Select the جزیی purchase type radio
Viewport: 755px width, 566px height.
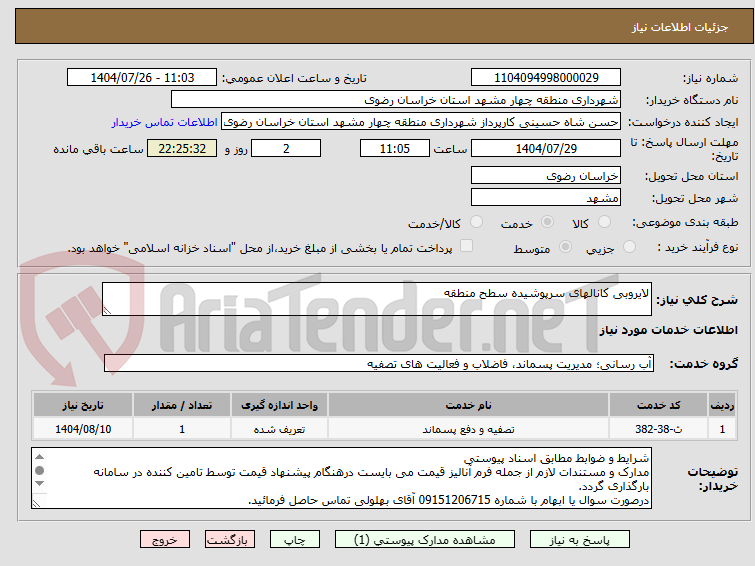pyautogui.click(x=629, y=247)
